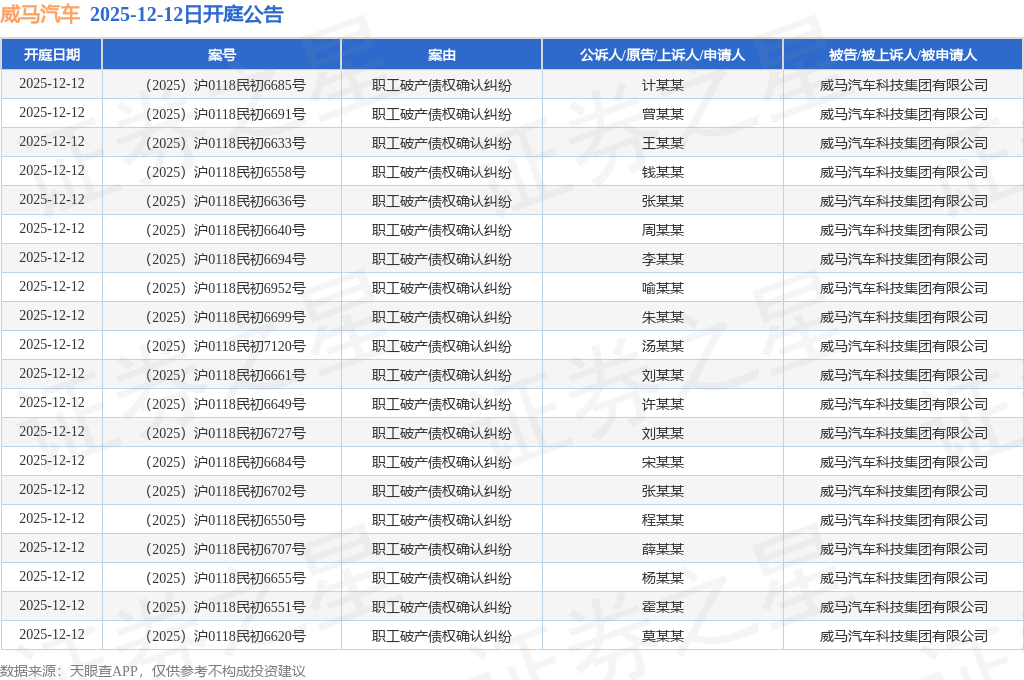Click the defendant cell in the 喻某某 row
Image resolution: width=1024 pixels, height=680 pixels.
point(903,288)
